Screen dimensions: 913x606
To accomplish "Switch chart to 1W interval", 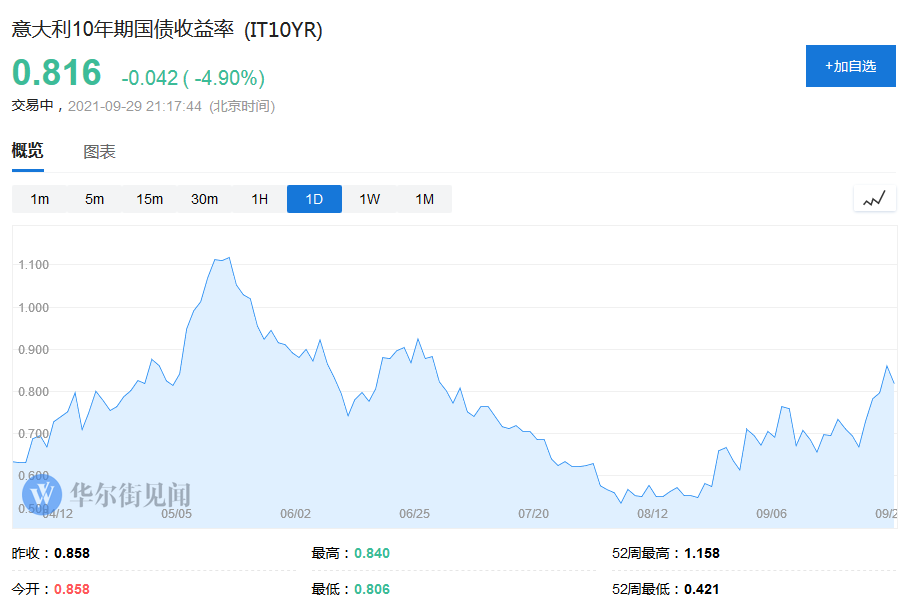I will pos(370,199).
